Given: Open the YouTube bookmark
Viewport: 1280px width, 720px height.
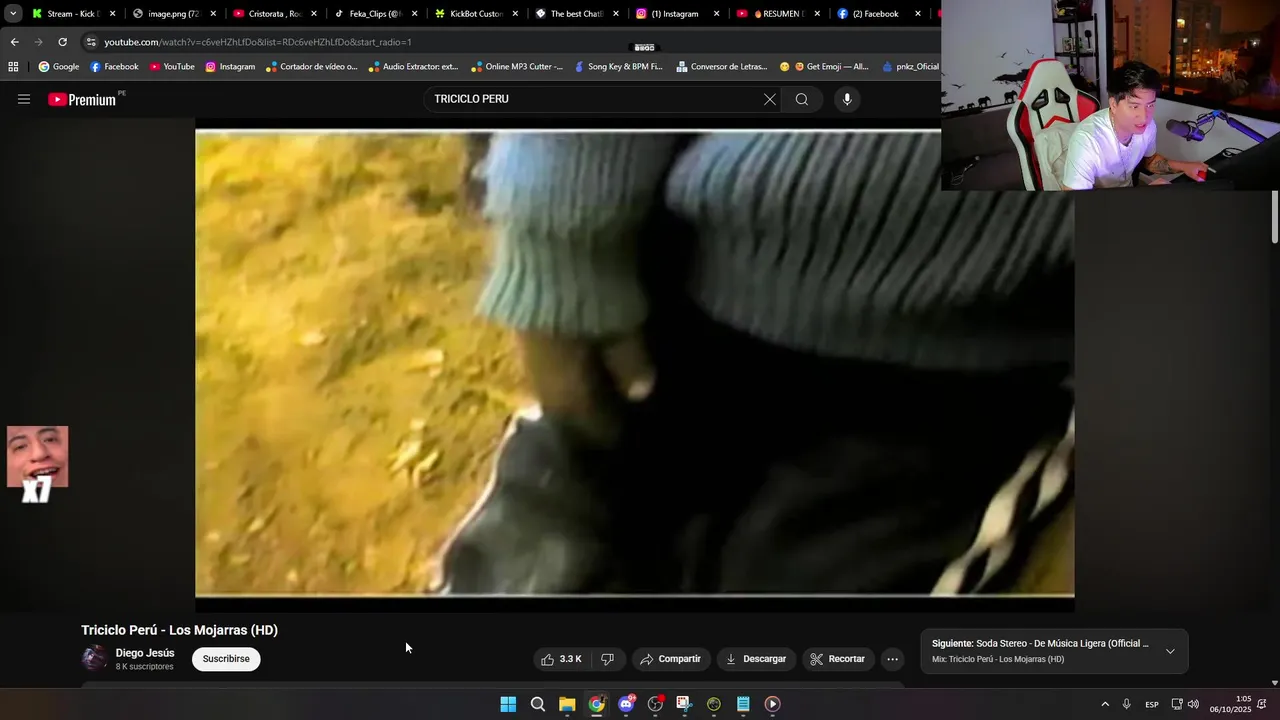Looking at the screenshot, I should tap(172, 67).
